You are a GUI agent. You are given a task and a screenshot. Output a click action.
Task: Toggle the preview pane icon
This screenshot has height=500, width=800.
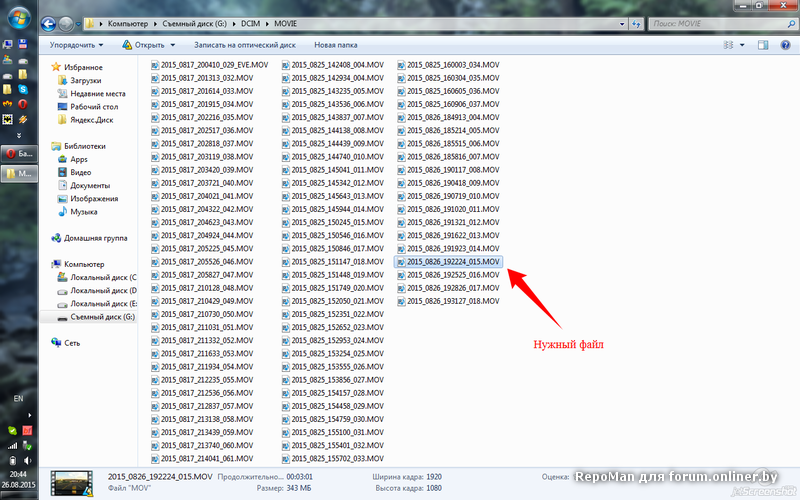click(763, 45)
